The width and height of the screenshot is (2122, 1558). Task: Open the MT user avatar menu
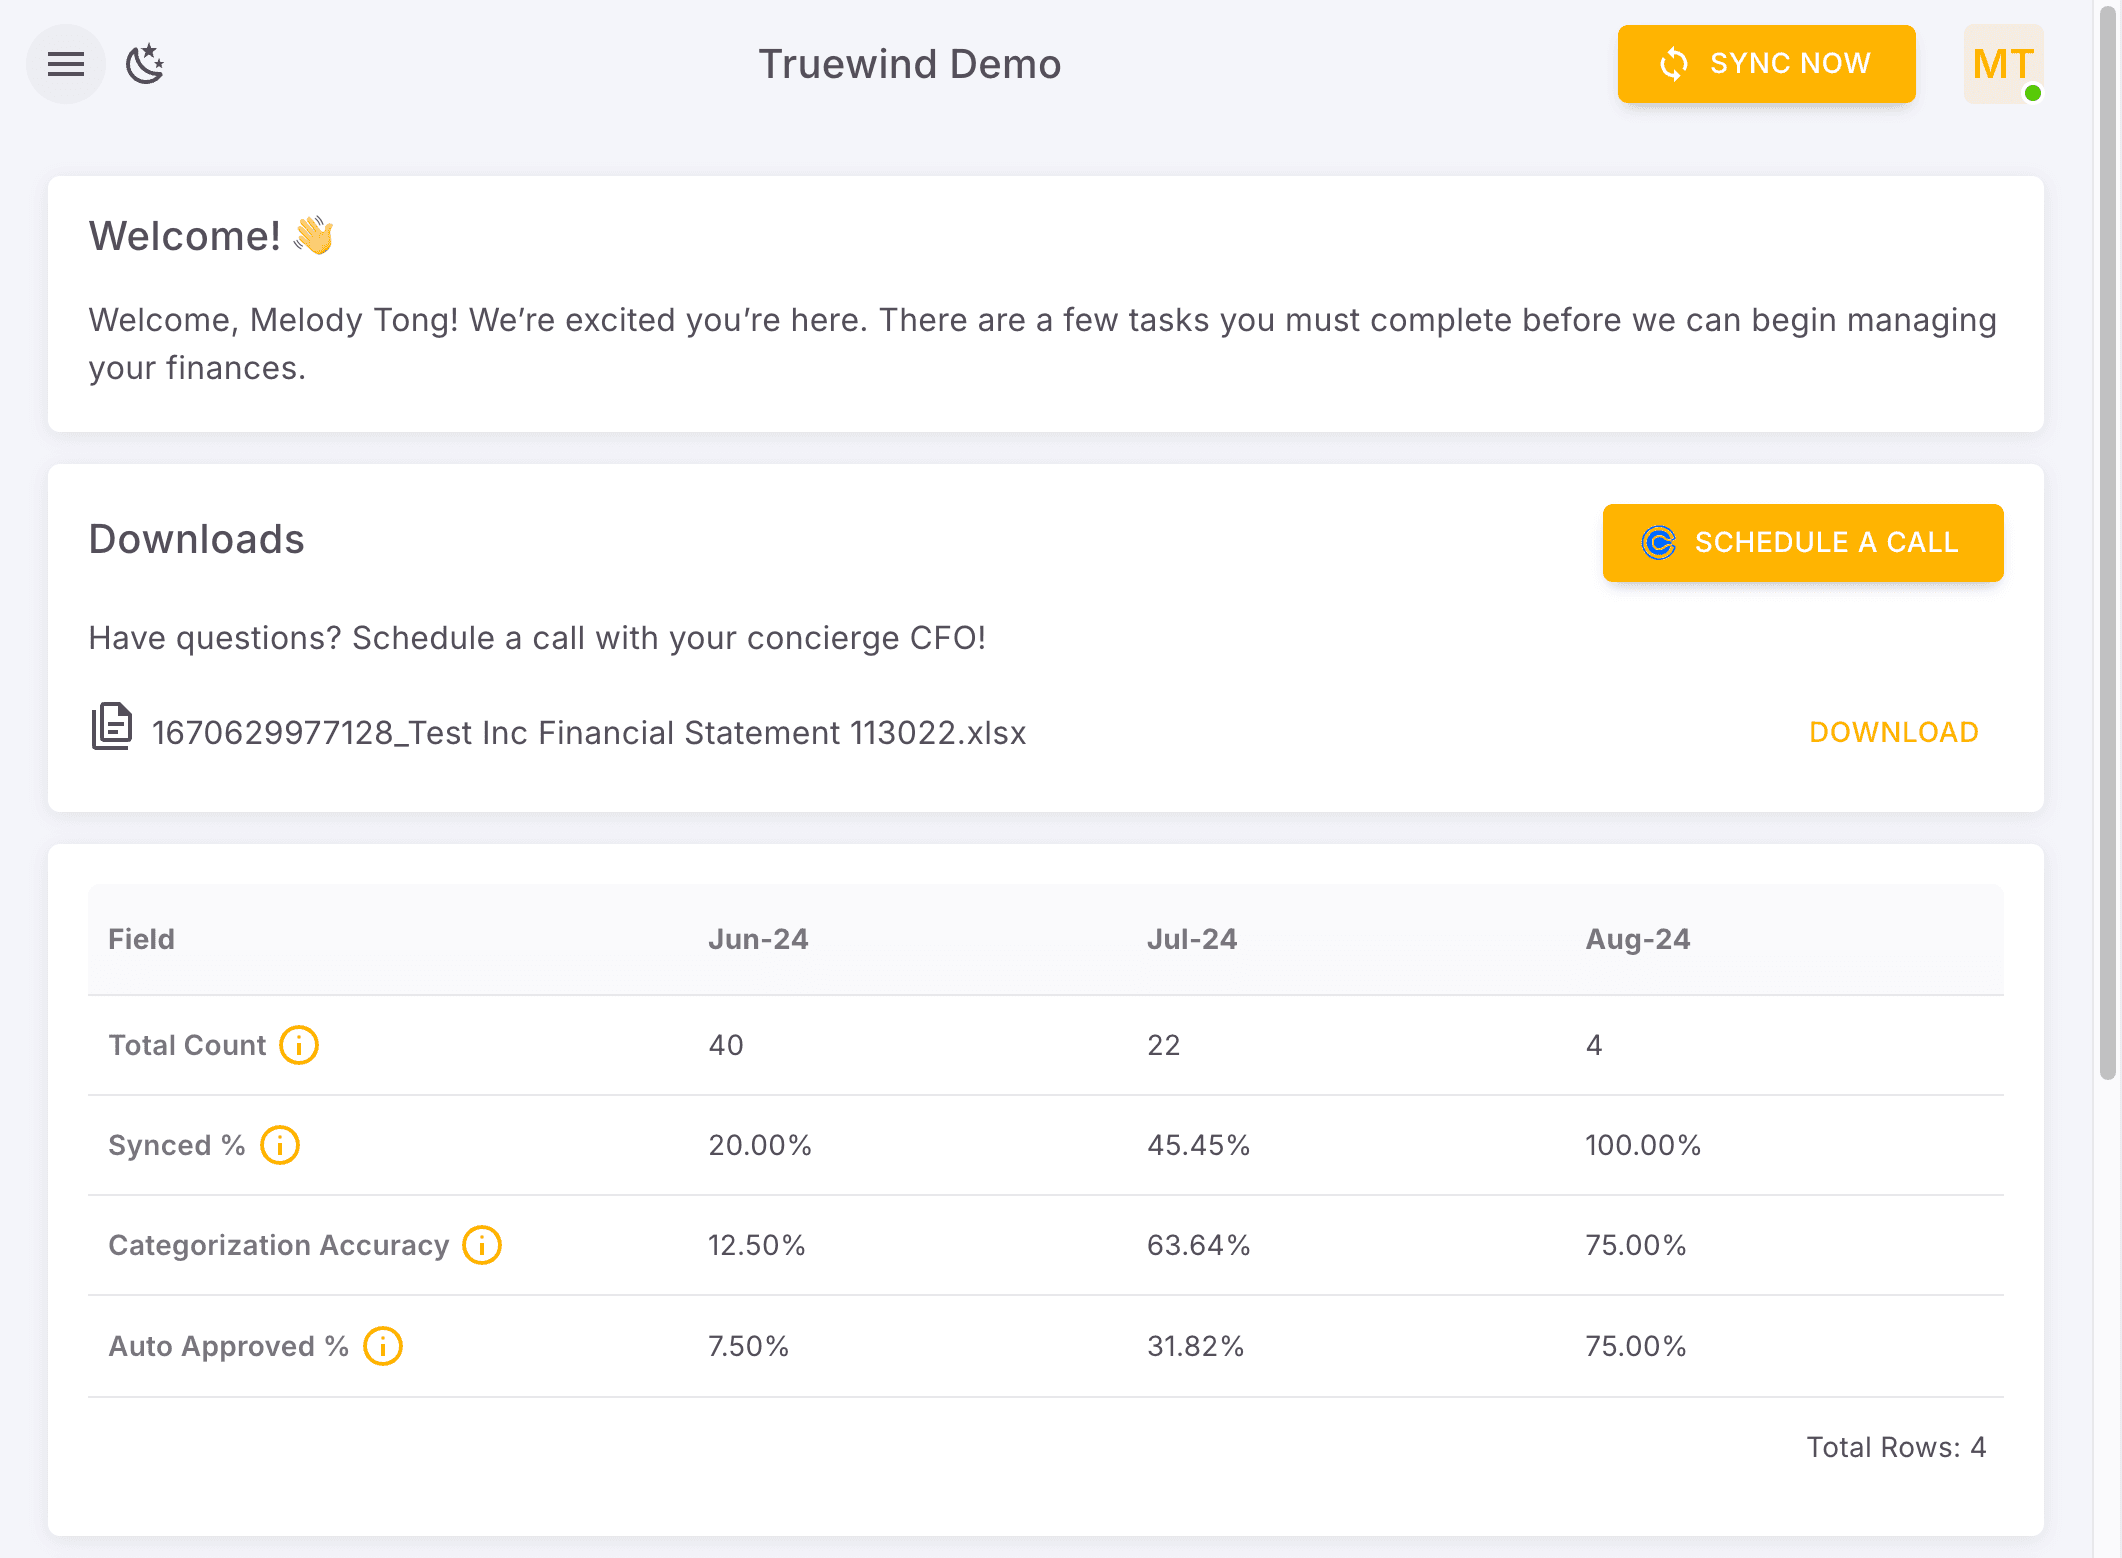click(2003, 64)
